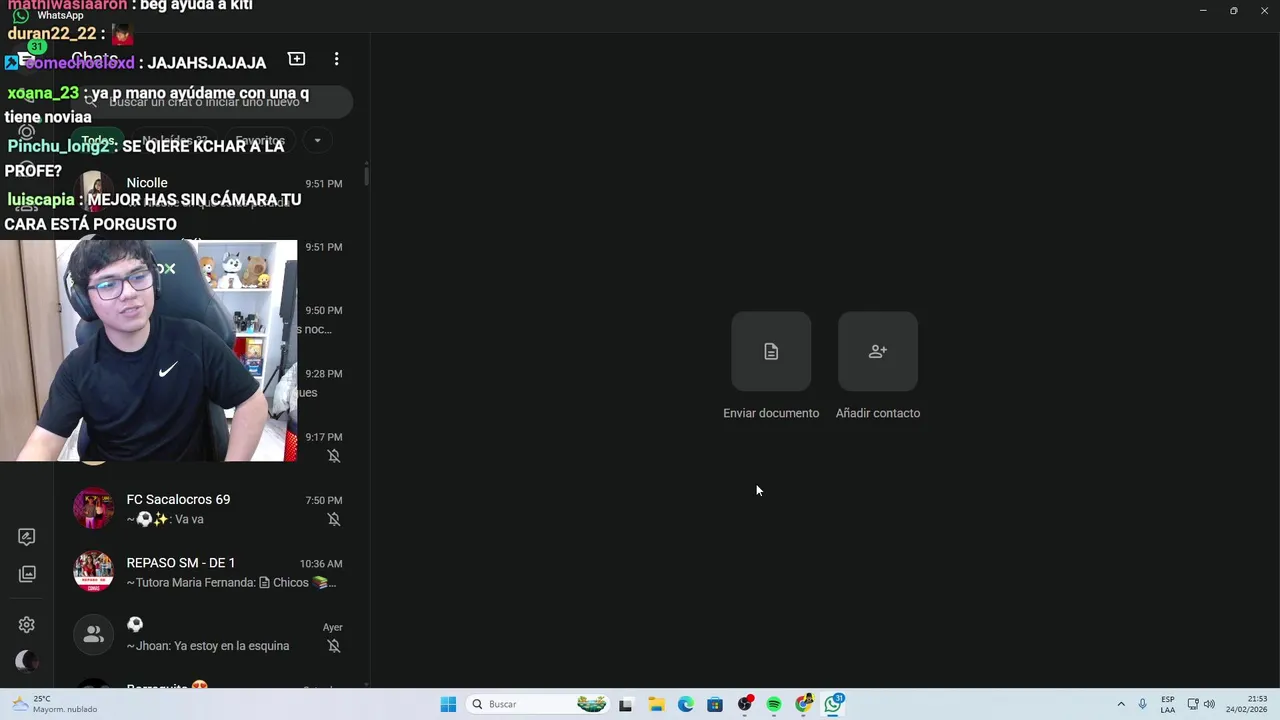Image resolution: width=1280 pixels, height=720 pixels.
Task: Open File Explorer from the taskbar
Action: pyautogui.click(x=656, y=704)
